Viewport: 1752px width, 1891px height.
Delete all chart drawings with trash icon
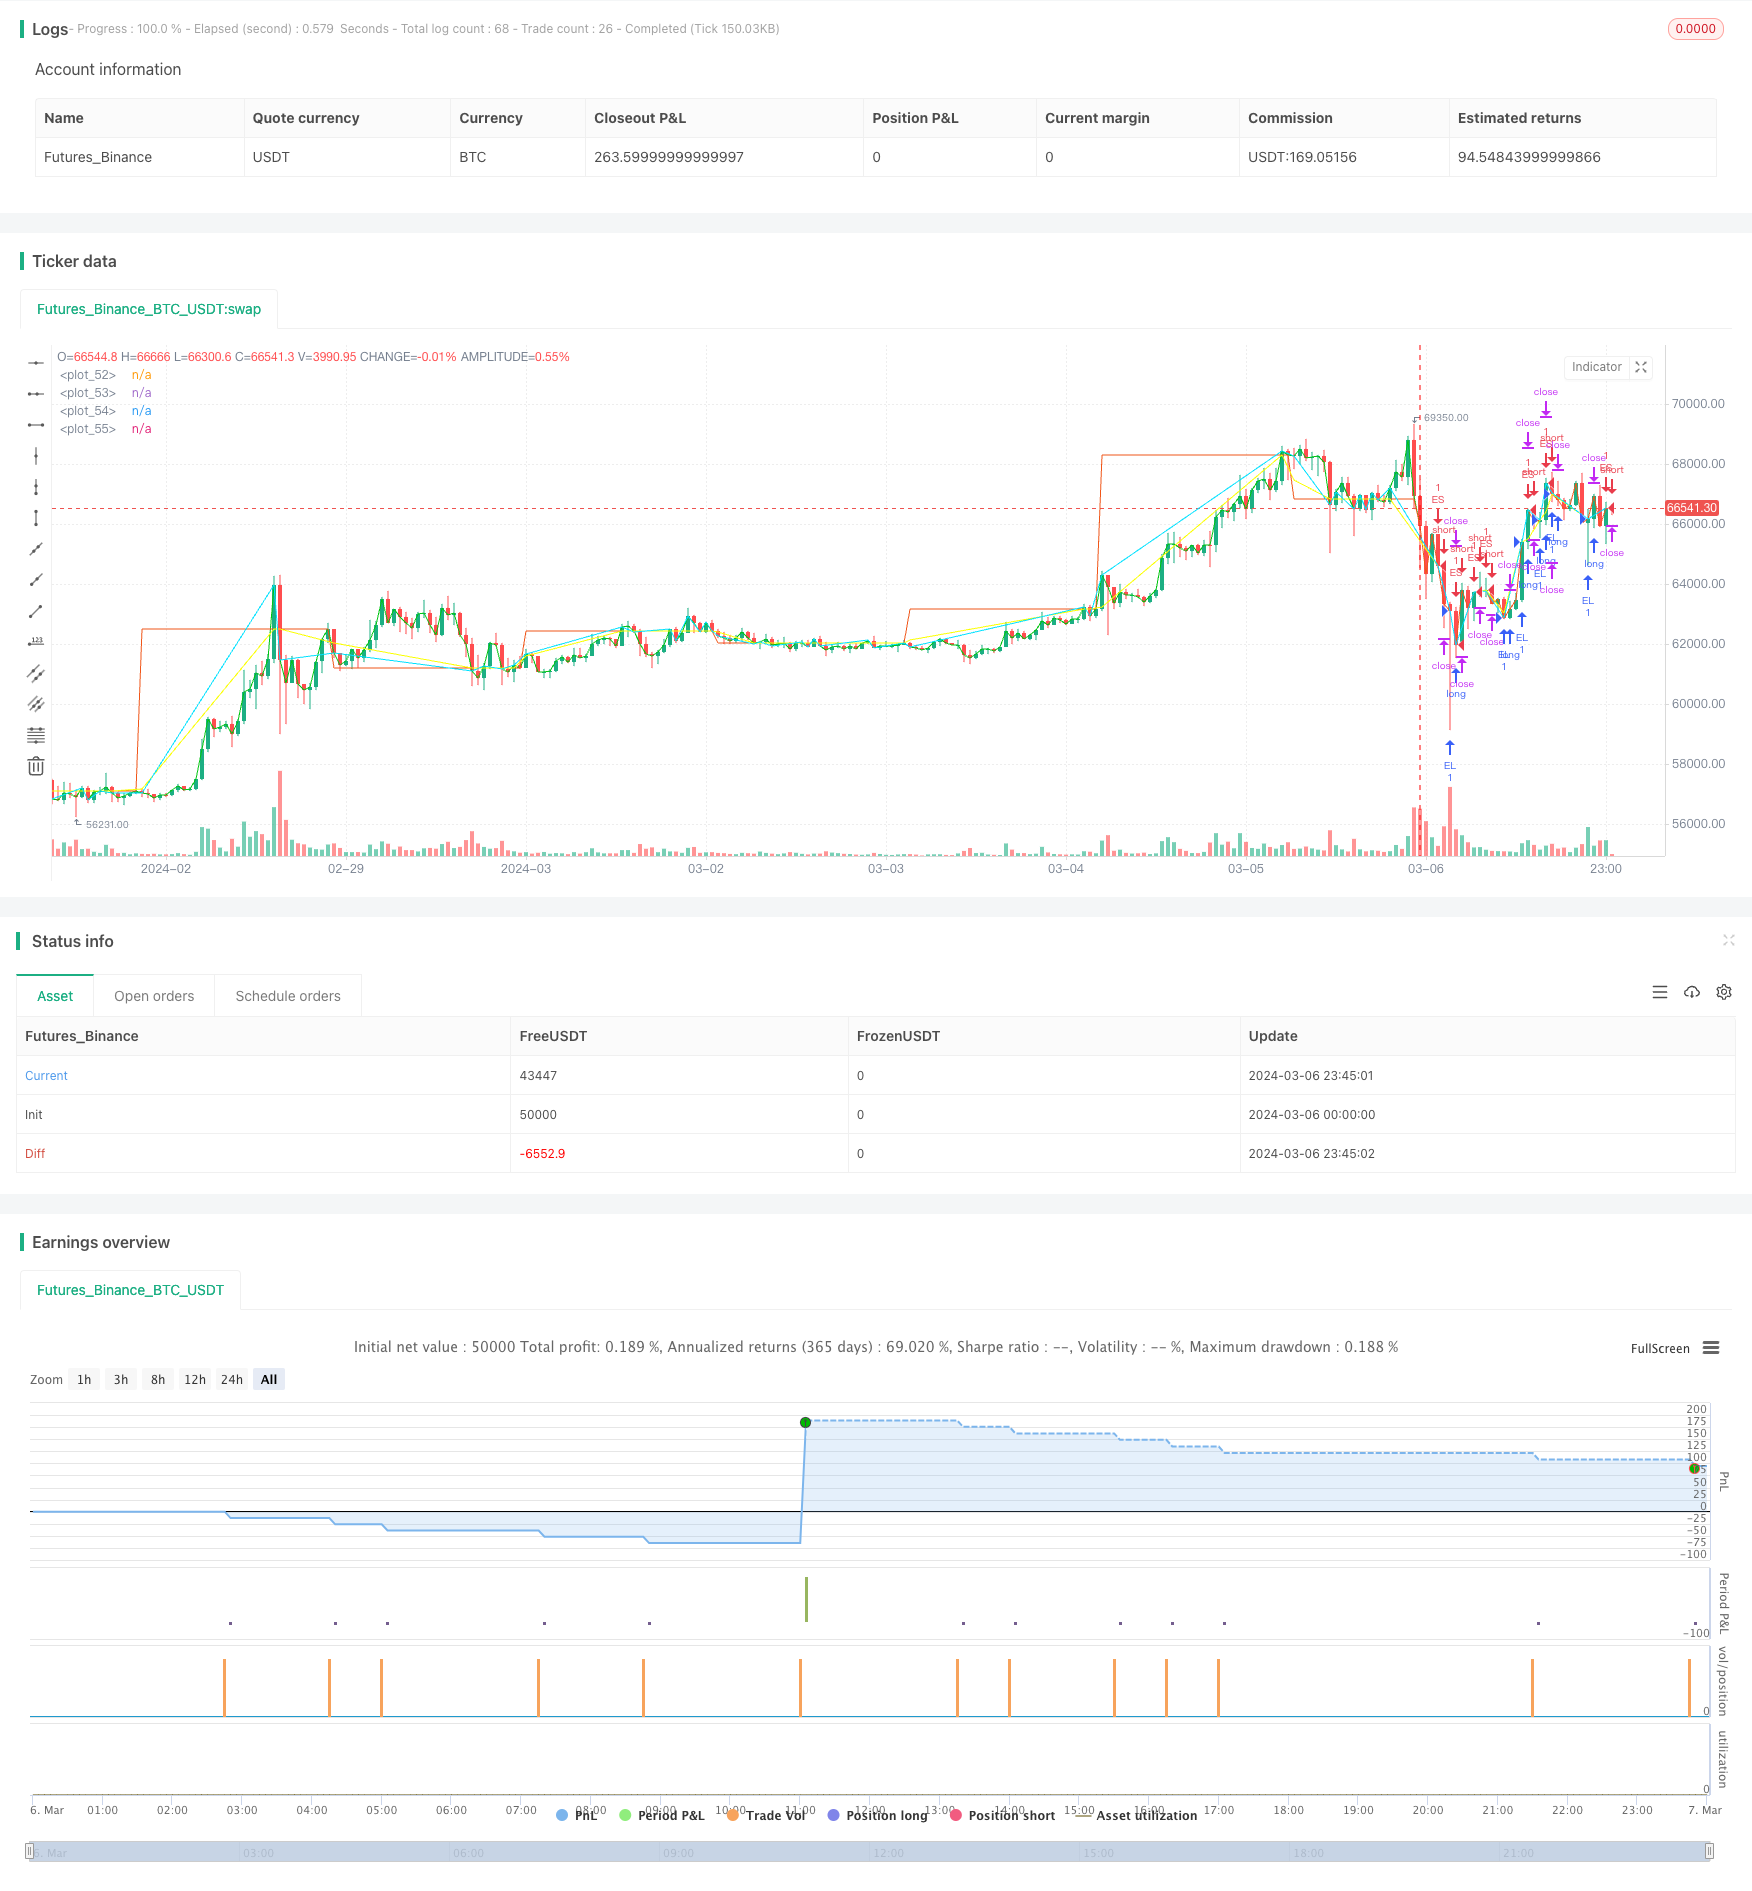(x=36, y=766)
